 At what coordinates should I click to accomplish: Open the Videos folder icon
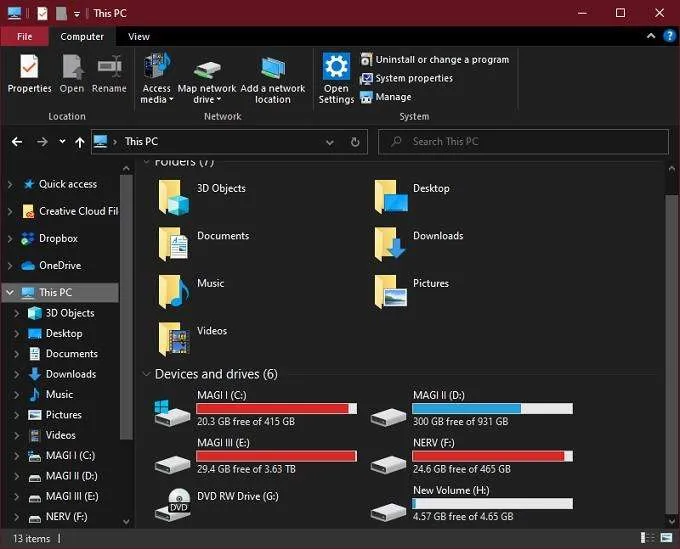point(173,339)
